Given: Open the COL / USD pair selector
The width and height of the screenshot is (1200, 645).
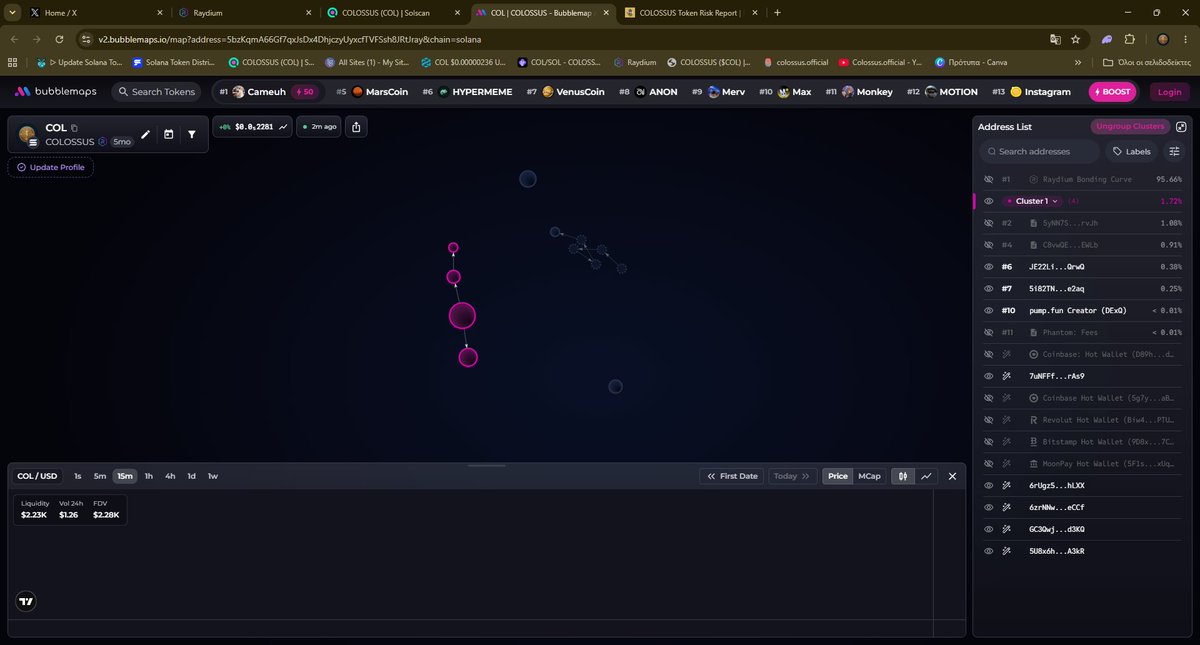Looking at the screenshot, I should click(37, 476).
